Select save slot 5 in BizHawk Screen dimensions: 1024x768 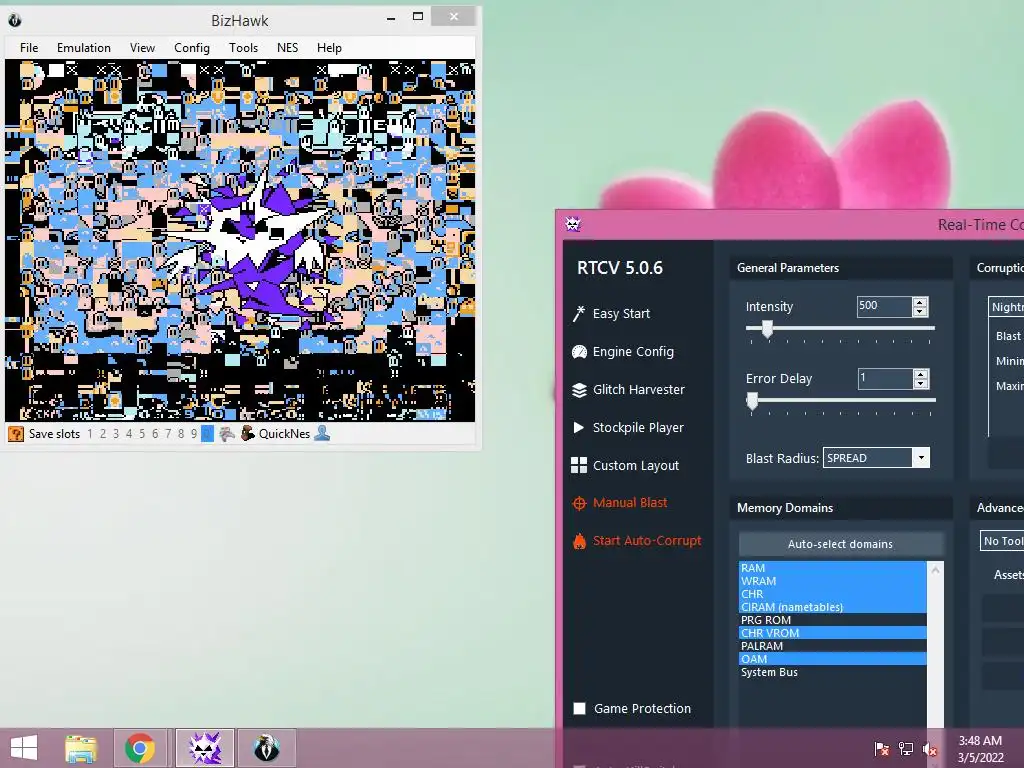click(142, 434)
